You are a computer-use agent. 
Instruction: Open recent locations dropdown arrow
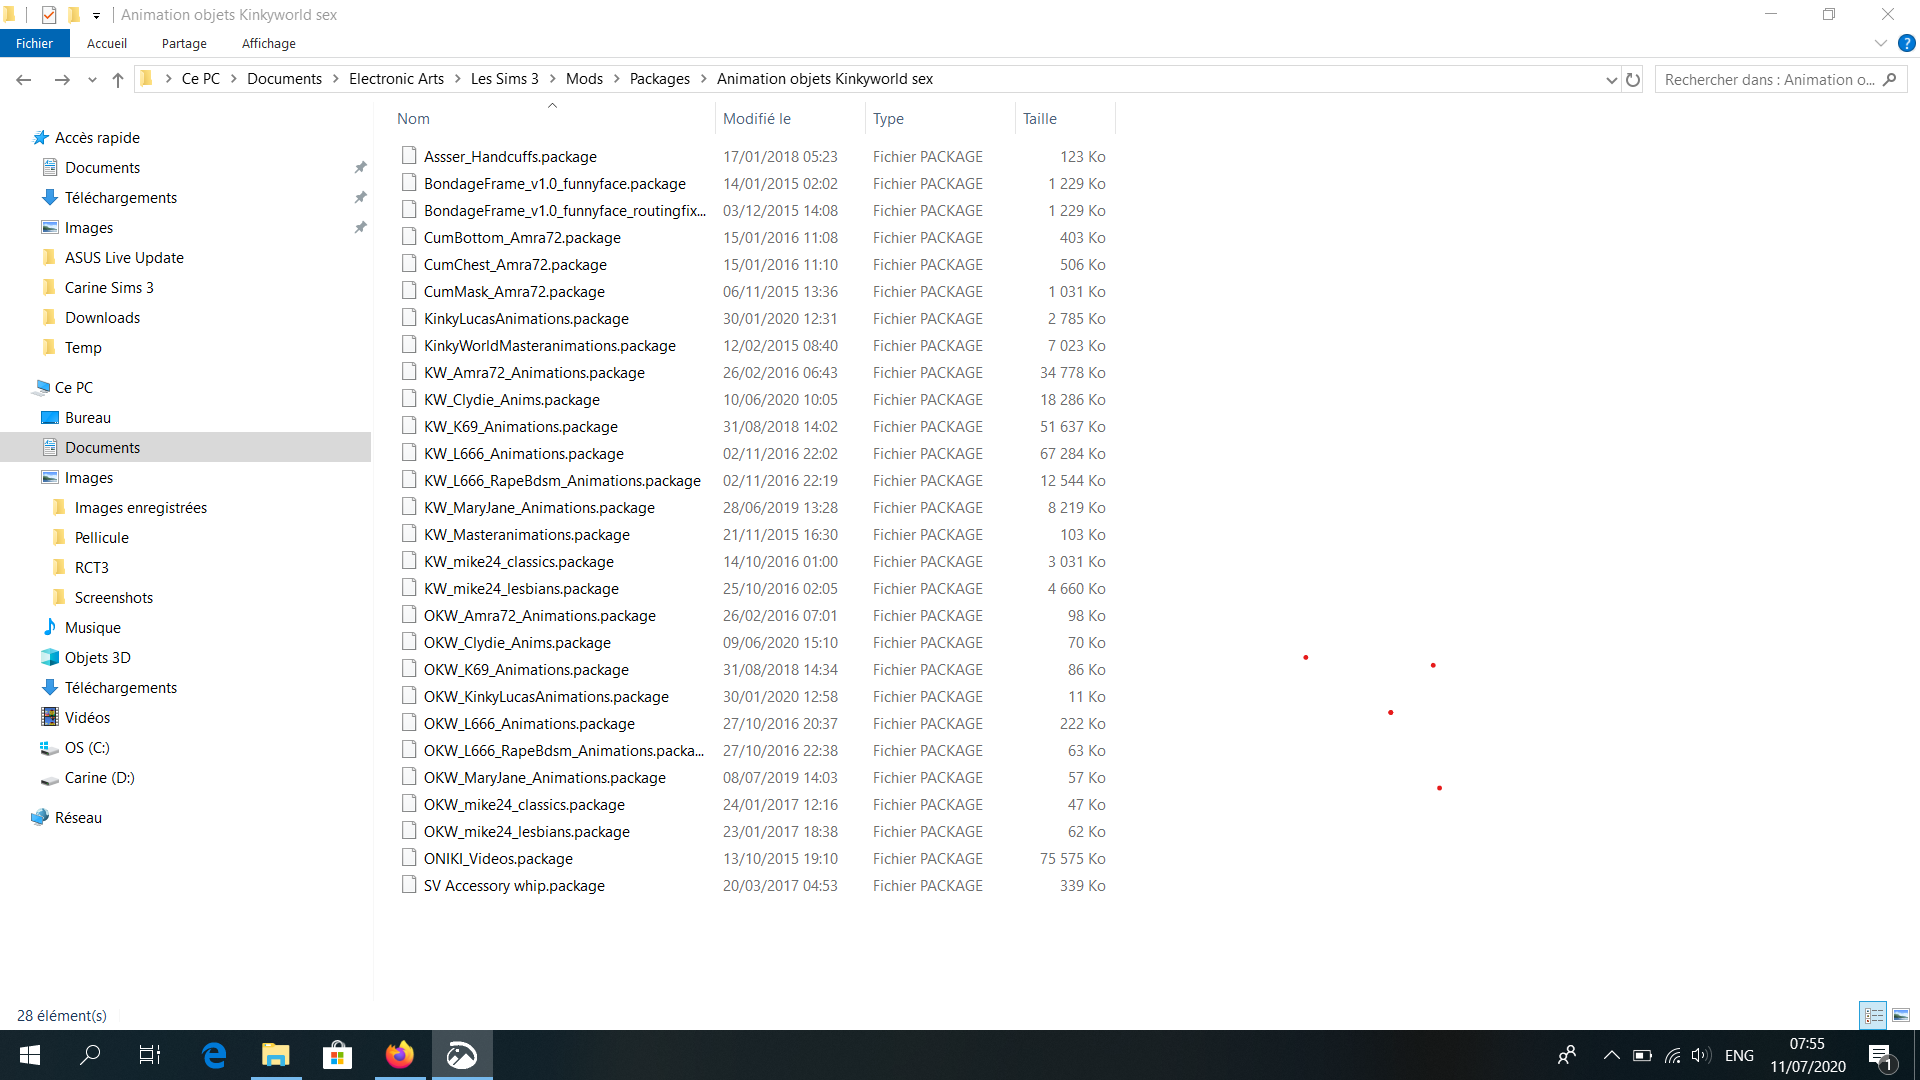[x=92, y=80]
